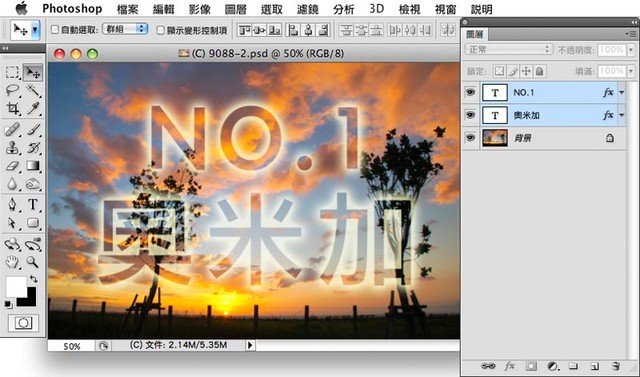Image resolution: width=640 pixels, height=377 pixels.
Task: Select the Magic Wand tool
Action: [x=33, y=90]
